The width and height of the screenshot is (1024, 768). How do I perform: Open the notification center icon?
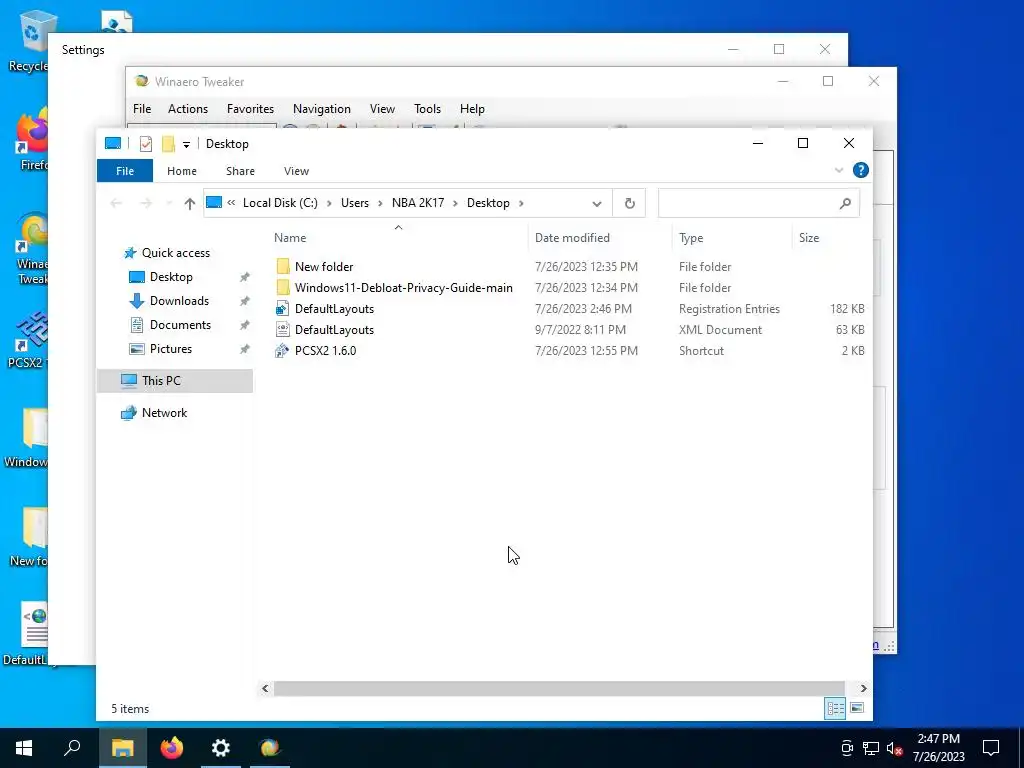pos(991,748)
